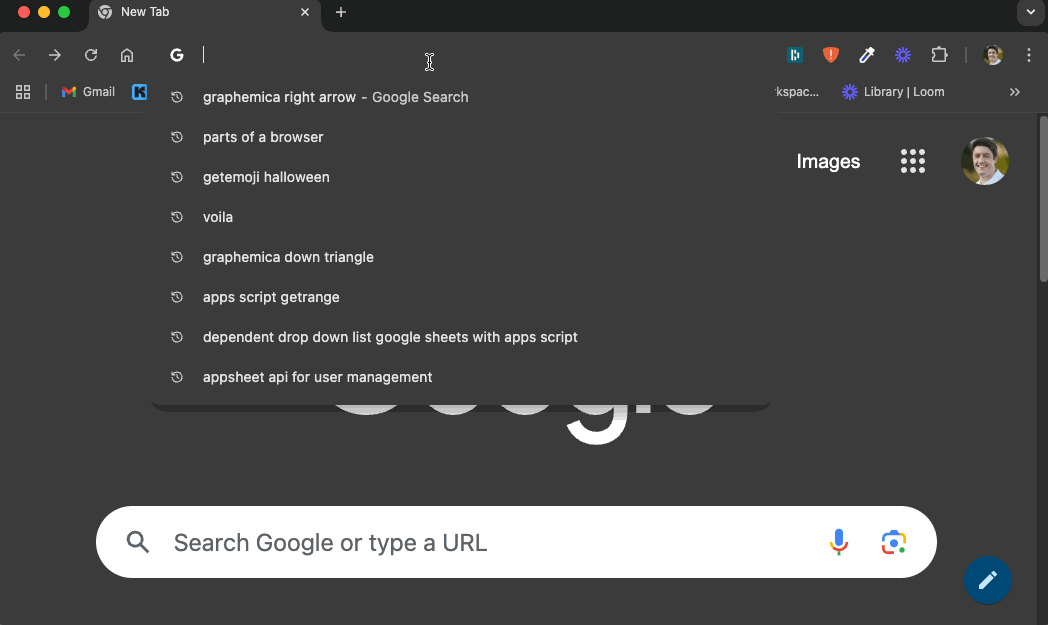Activate the color picker eyedropper extension

tap(867, 55)
